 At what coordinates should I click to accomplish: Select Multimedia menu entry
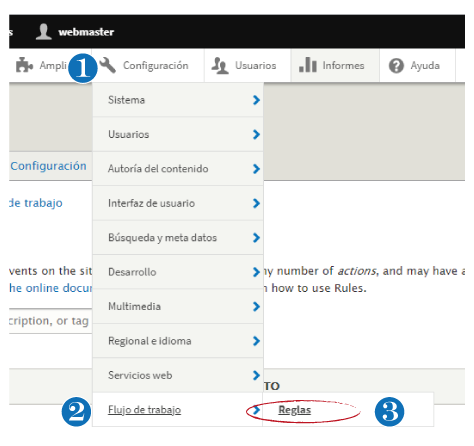coord(178,306)
